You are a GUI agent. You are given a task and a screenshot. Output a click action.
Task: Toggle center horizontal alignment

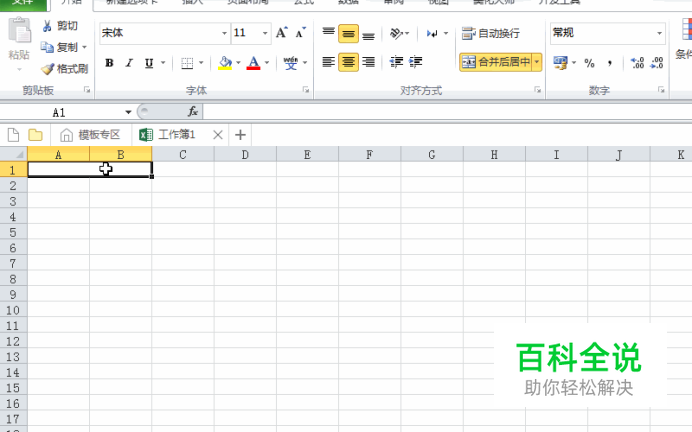tap(348, 62)
